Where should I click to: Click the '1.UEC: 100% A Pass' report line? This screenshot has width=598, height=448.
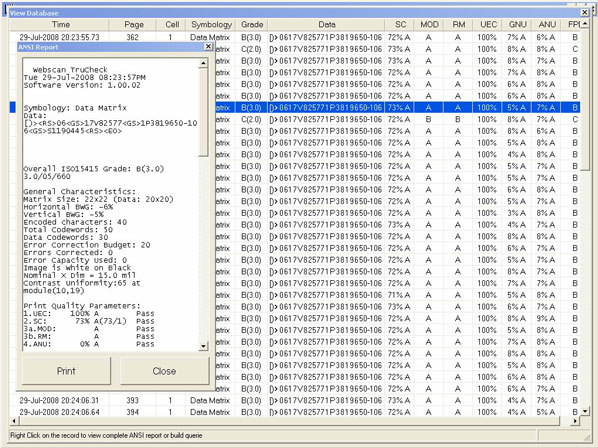pyautogui.click(x=89, y=313)
